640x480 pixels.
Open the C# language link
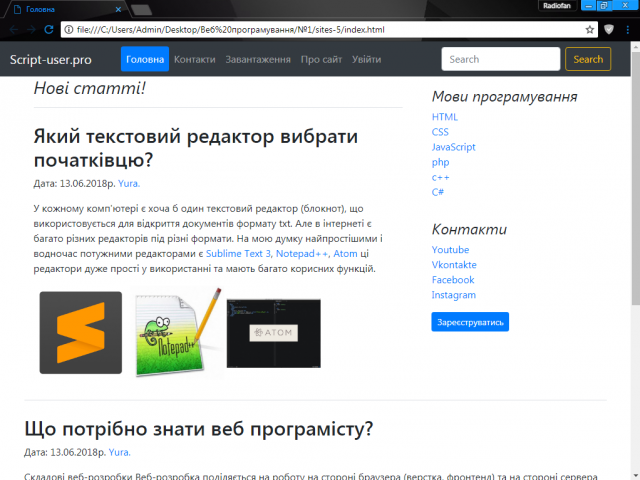438,192
